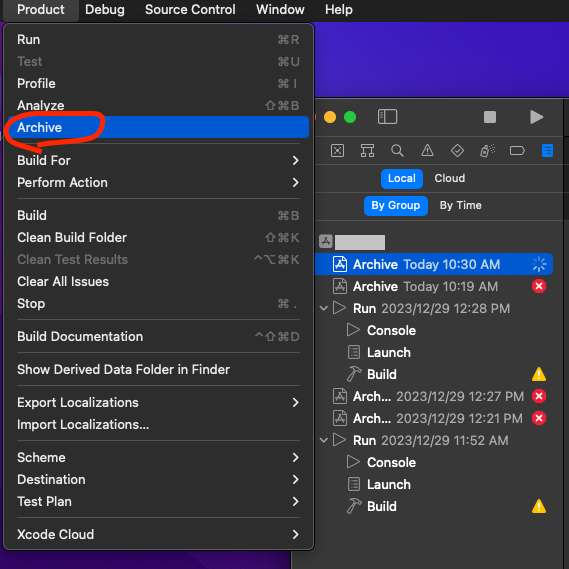
Task: Choose Import Localizations…
Action: [x=158, y=425]
